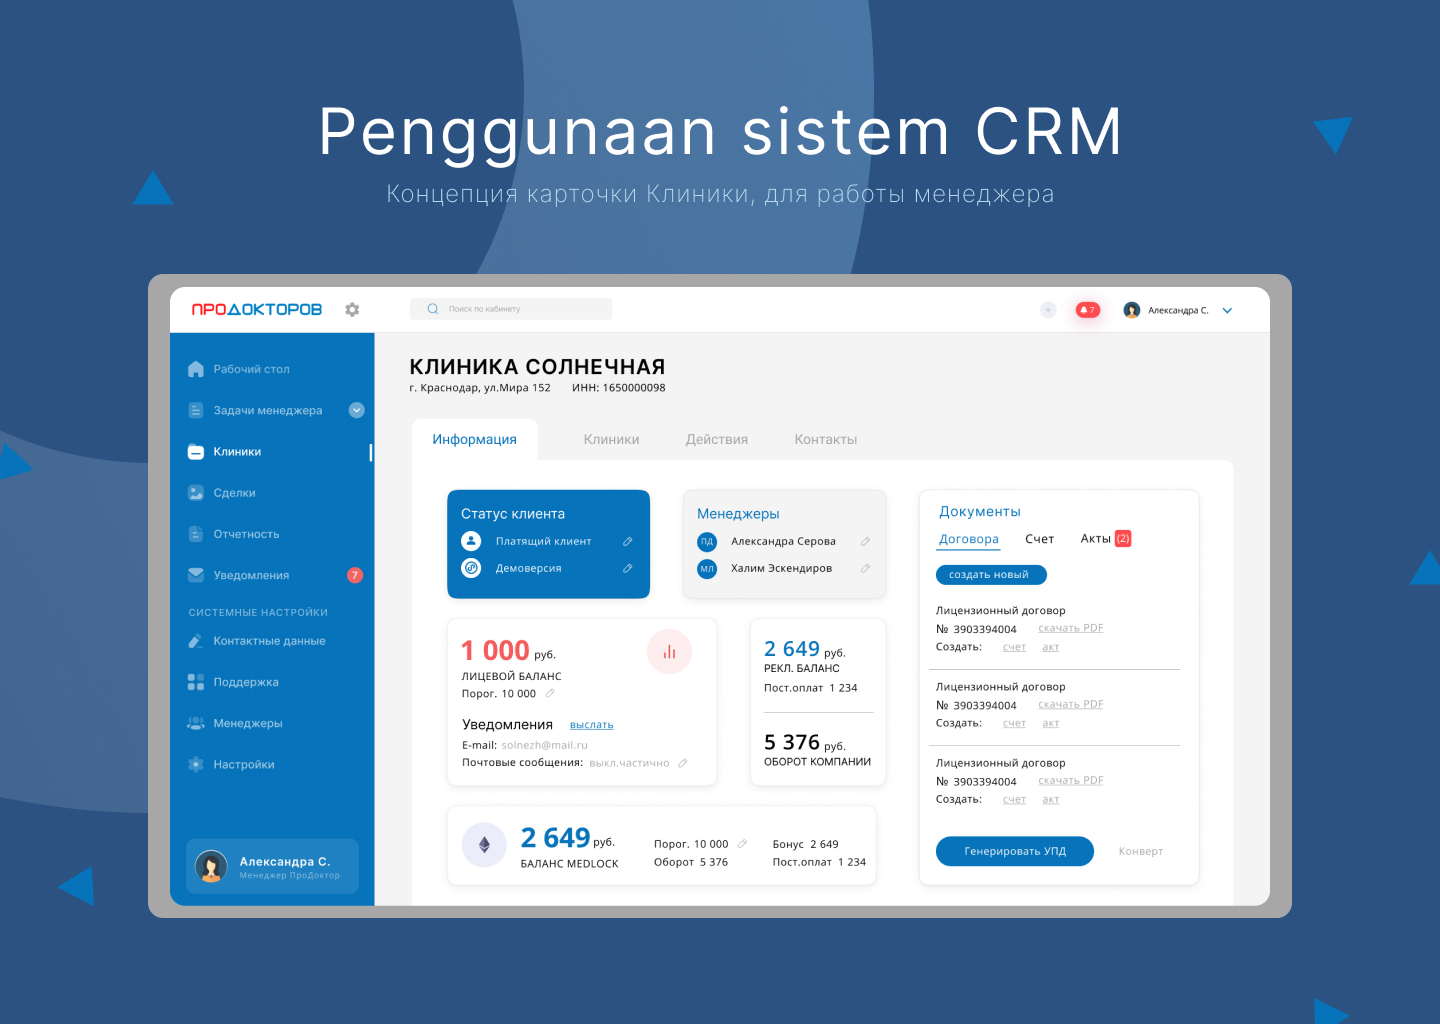Create счет for the first license contract

[1014, 647]
